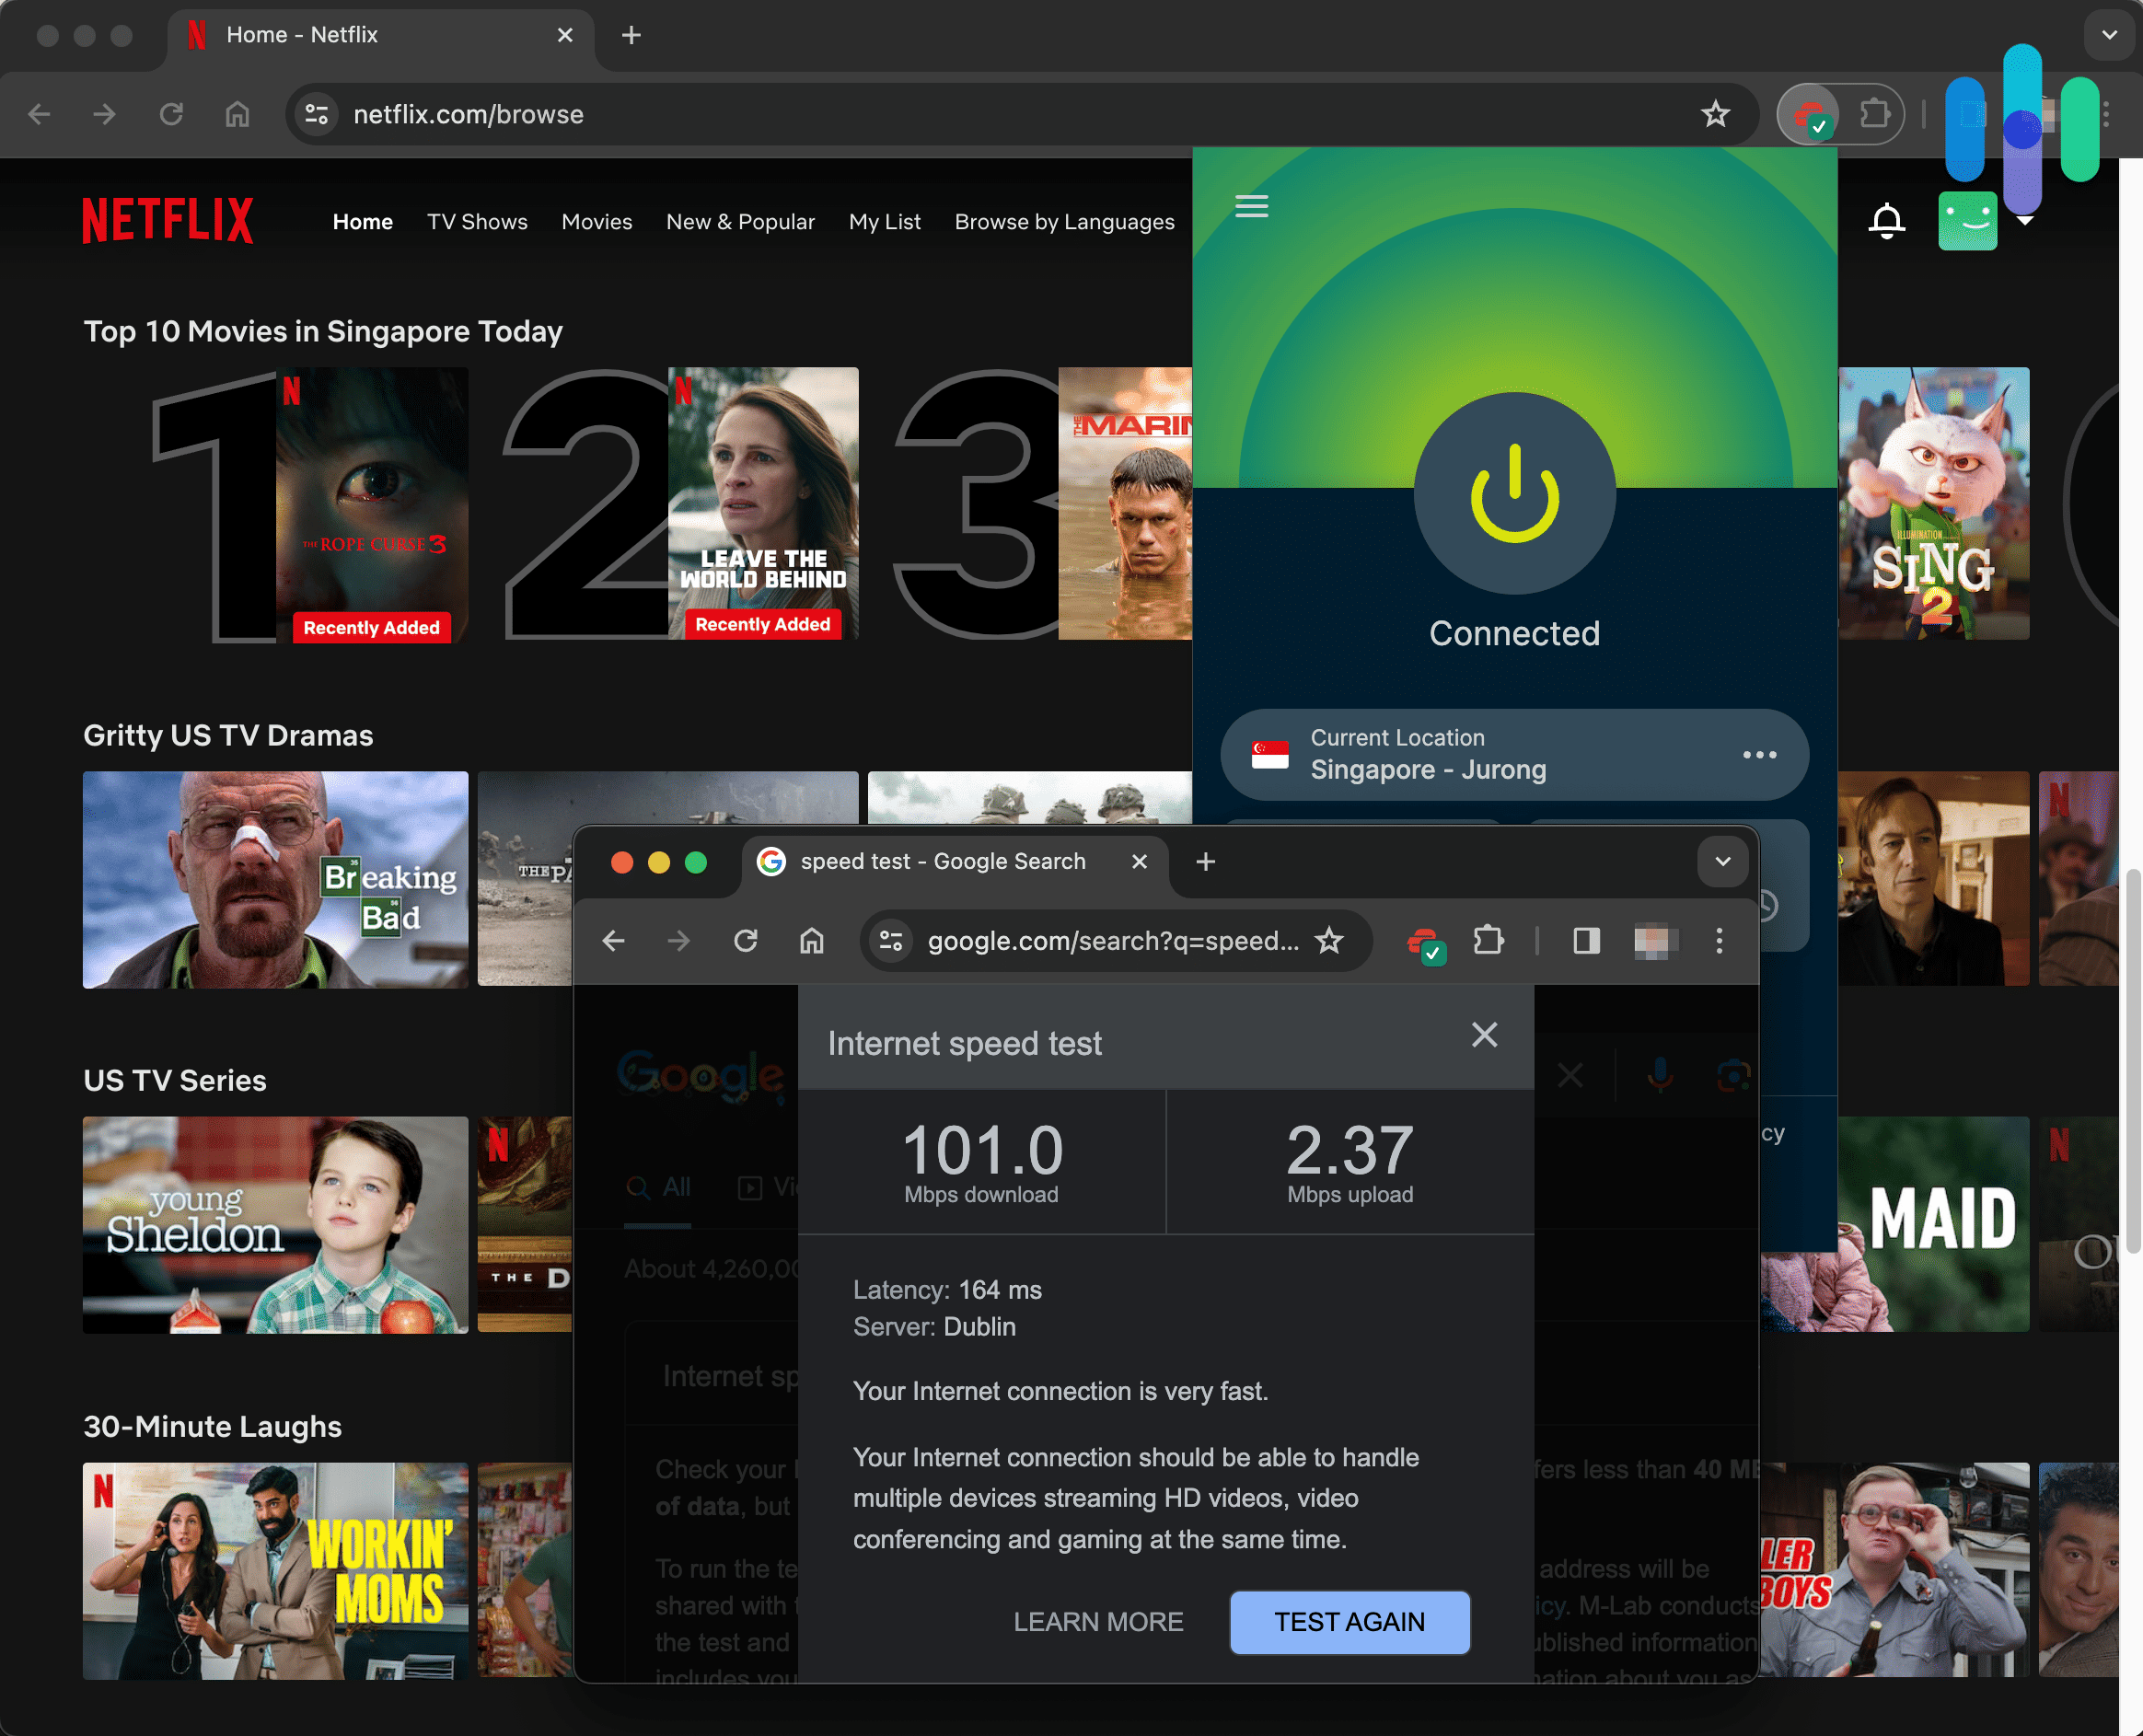2143x1736 pixels.
Task: Click the Breaking Bad thumbnail in US TV Series
Action: click(274, 879)
